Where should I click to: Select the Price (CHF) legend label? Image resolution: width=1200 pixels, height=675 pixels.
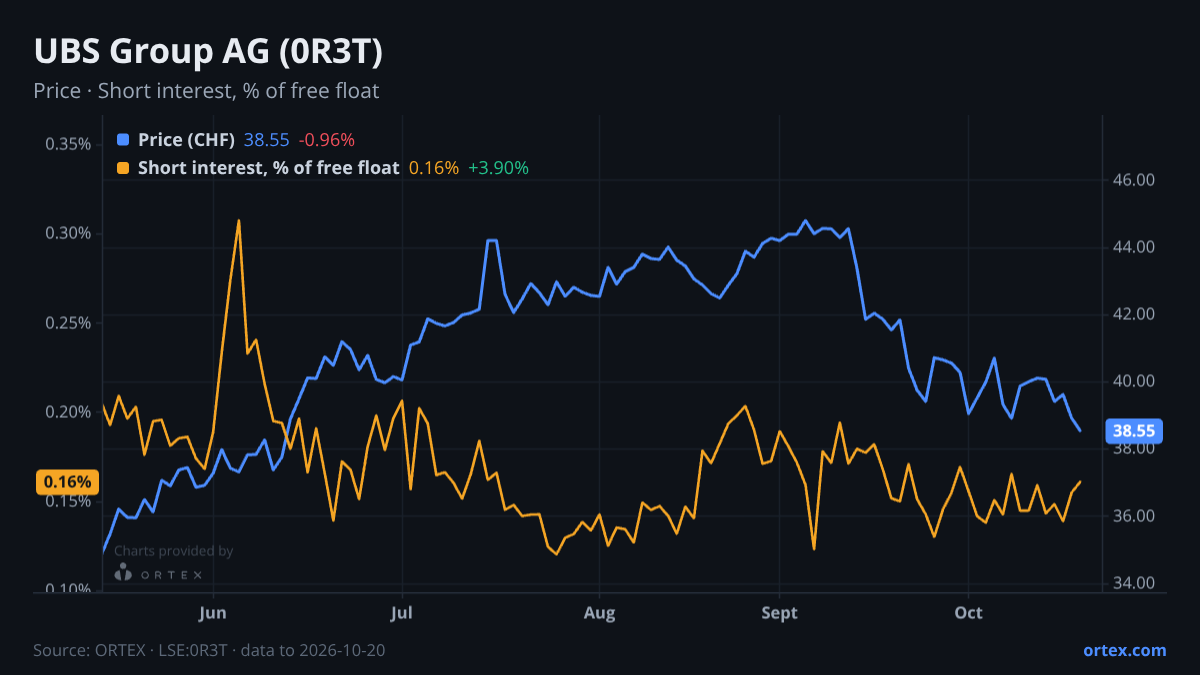[187, 140]
